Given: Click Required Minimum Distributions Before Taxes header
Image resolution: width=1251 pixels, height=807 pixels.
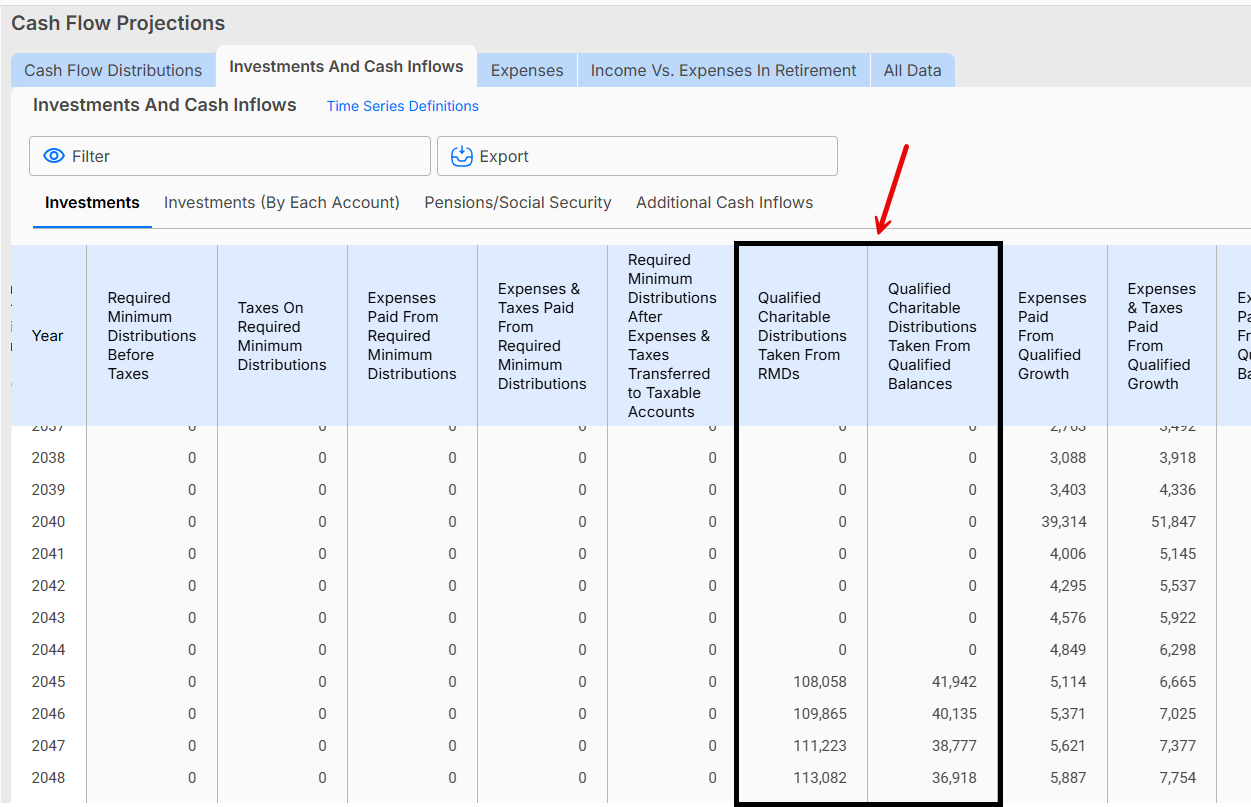Looking at the screenshot, I should tap(152, 336).
